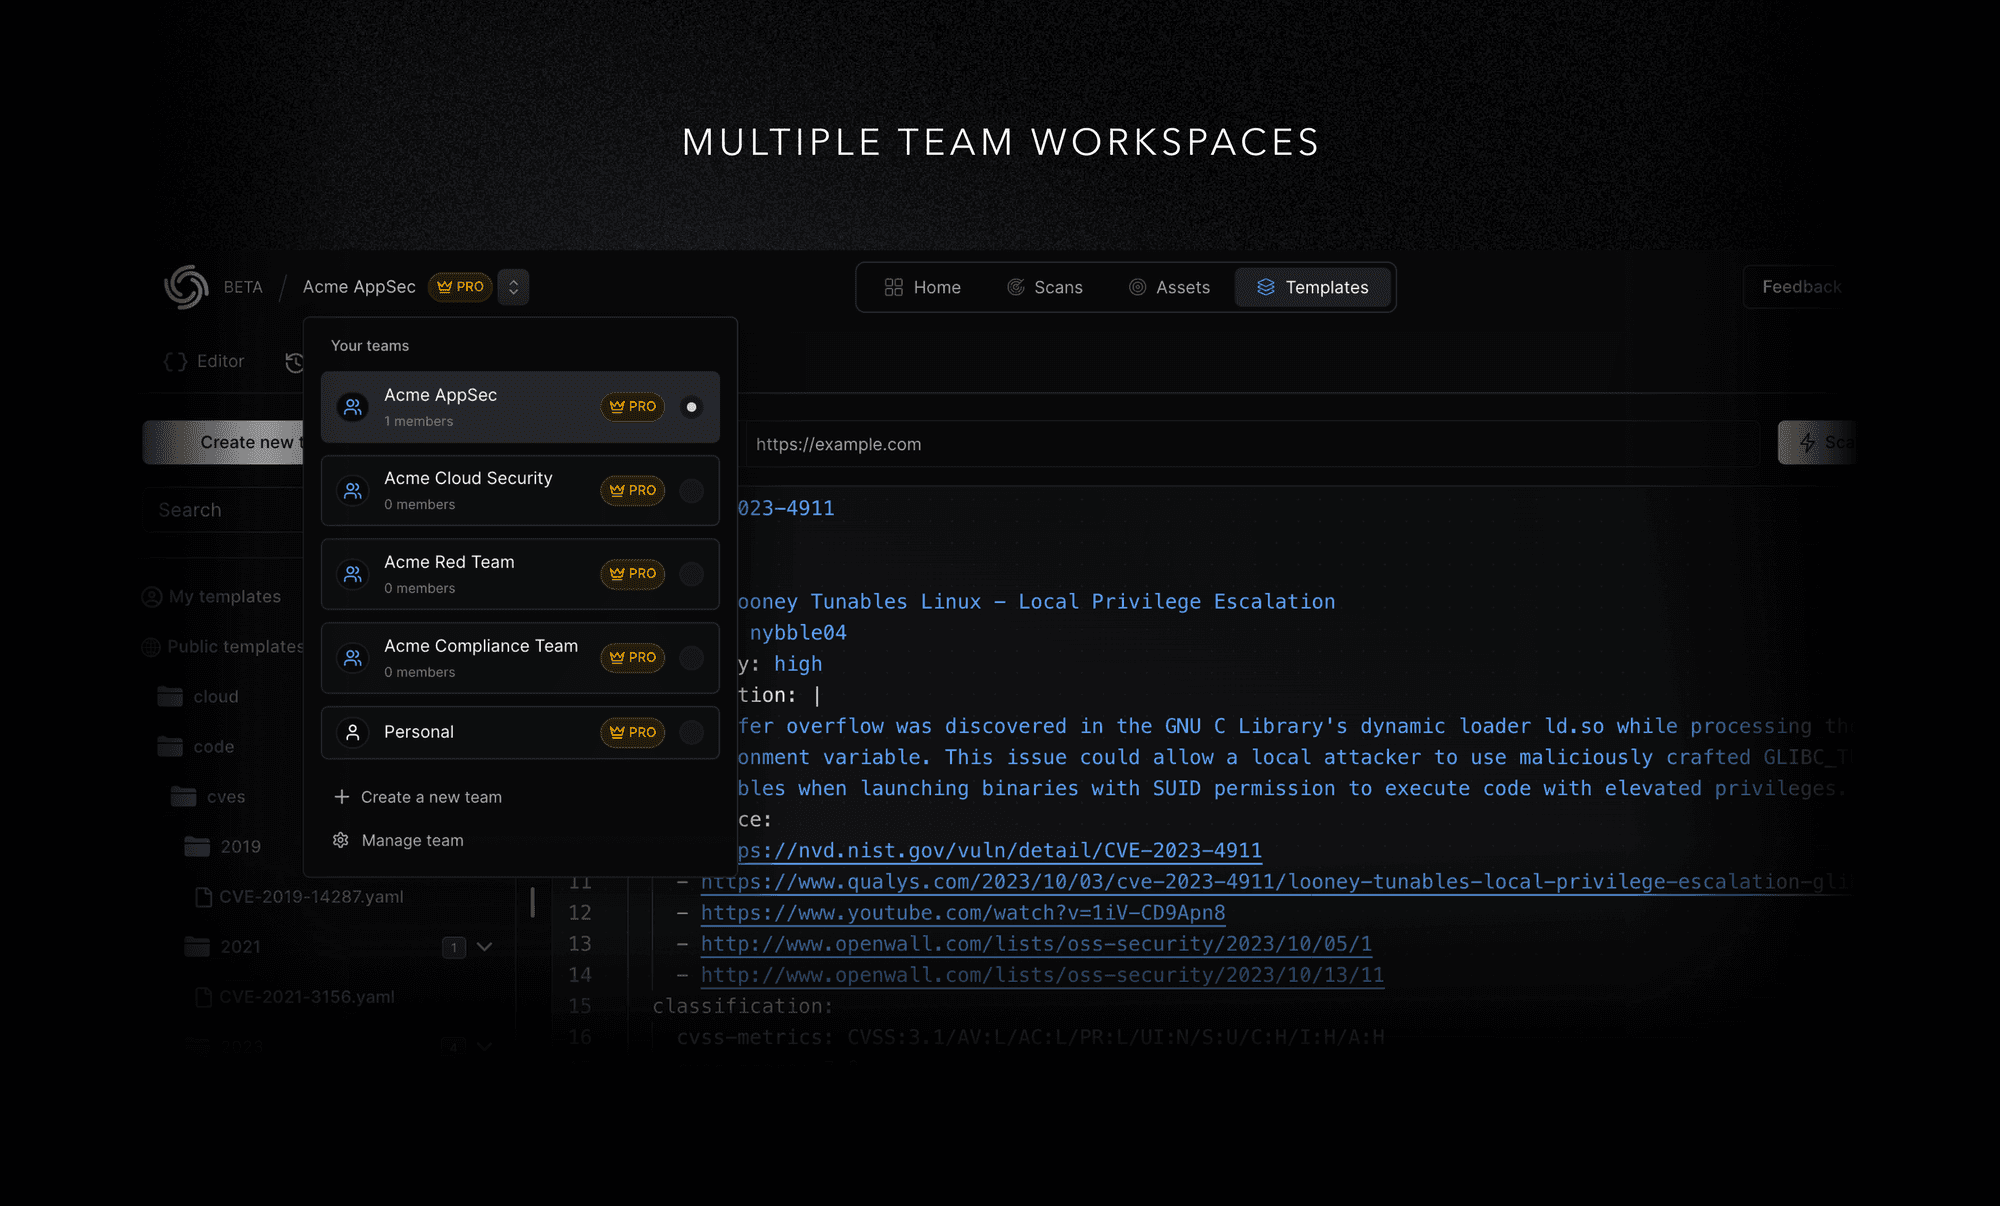Select the Personal workspace radio button

click(x=691, y=733)
